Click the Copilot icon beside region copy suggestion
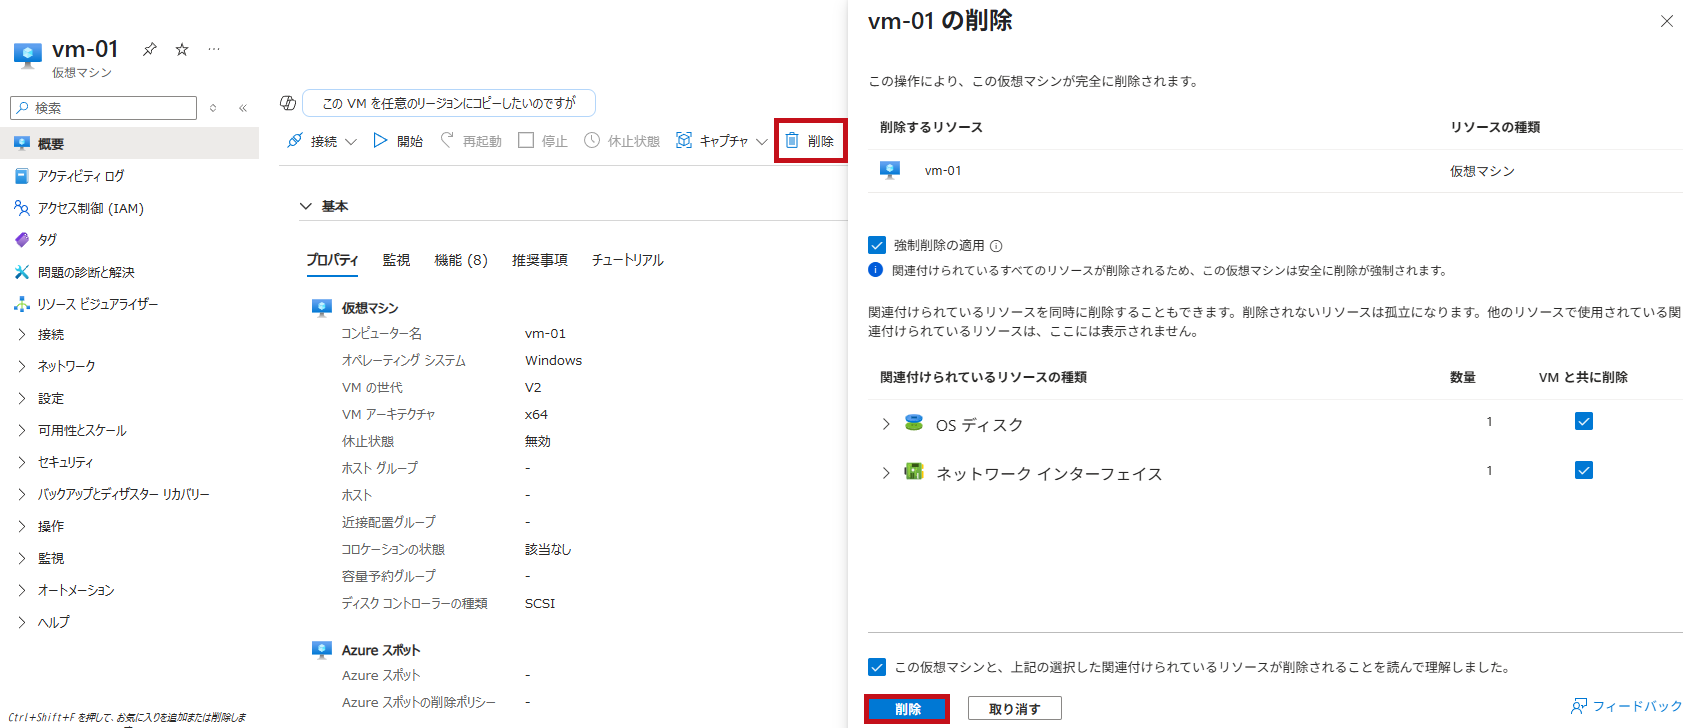 pos(288,103)
